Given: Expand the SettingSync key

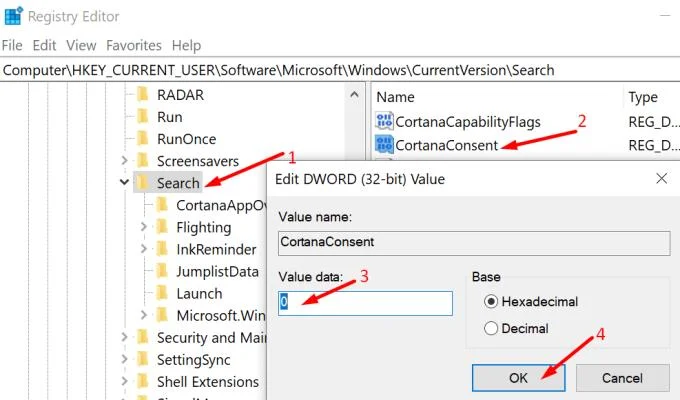Looking at the screenshot, I should pos(124,359).
